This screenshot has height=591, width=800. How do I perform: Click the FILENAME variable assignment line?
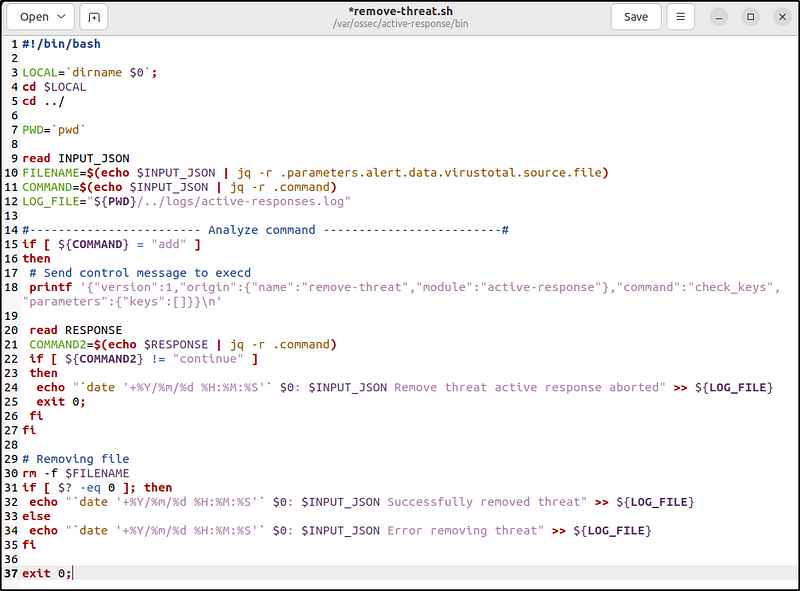click(300, 173)
